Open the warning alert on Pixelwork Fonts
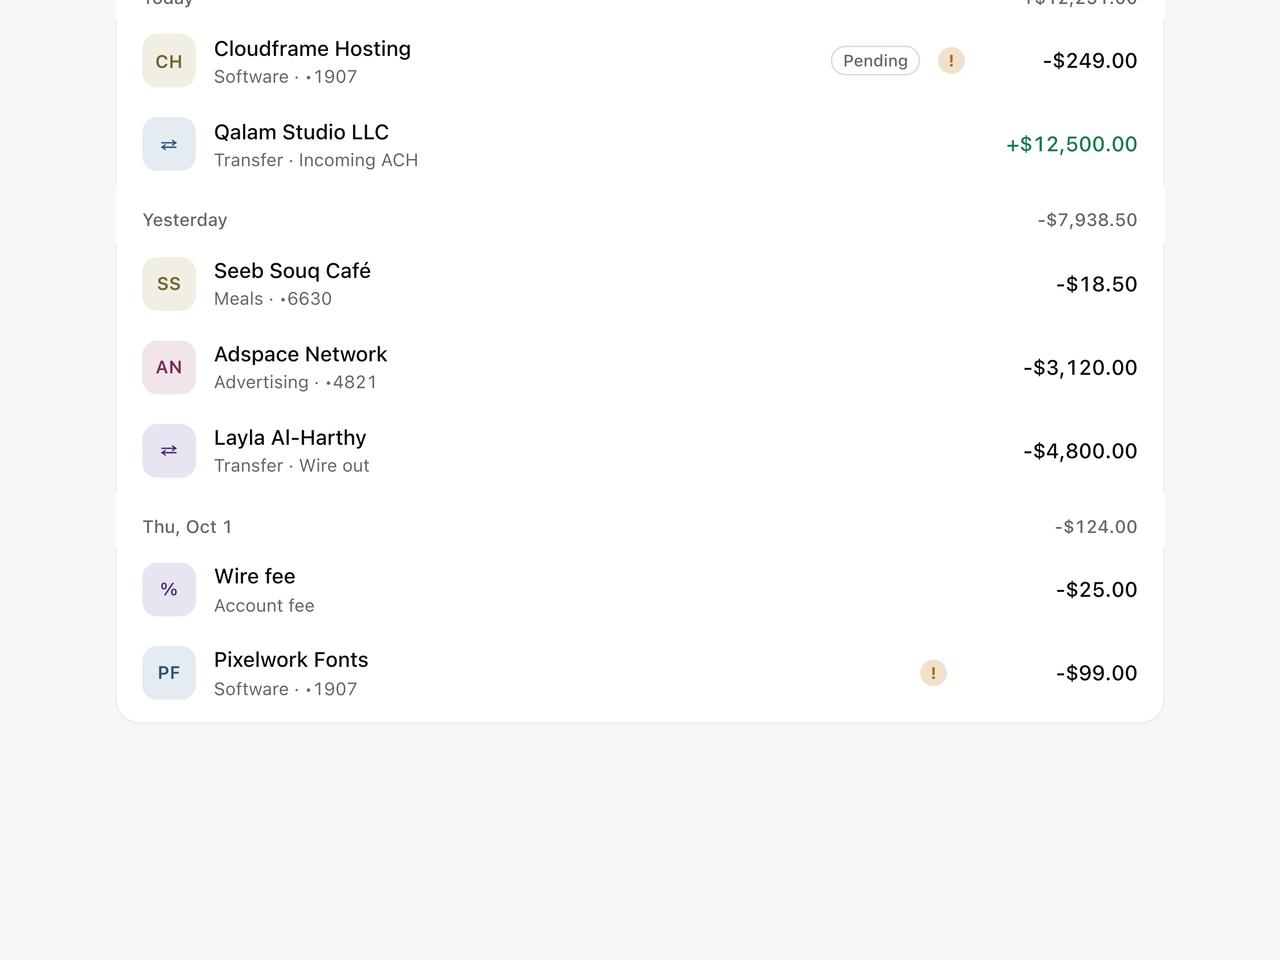Screen dimensions: 1280x960 (933, 673)
